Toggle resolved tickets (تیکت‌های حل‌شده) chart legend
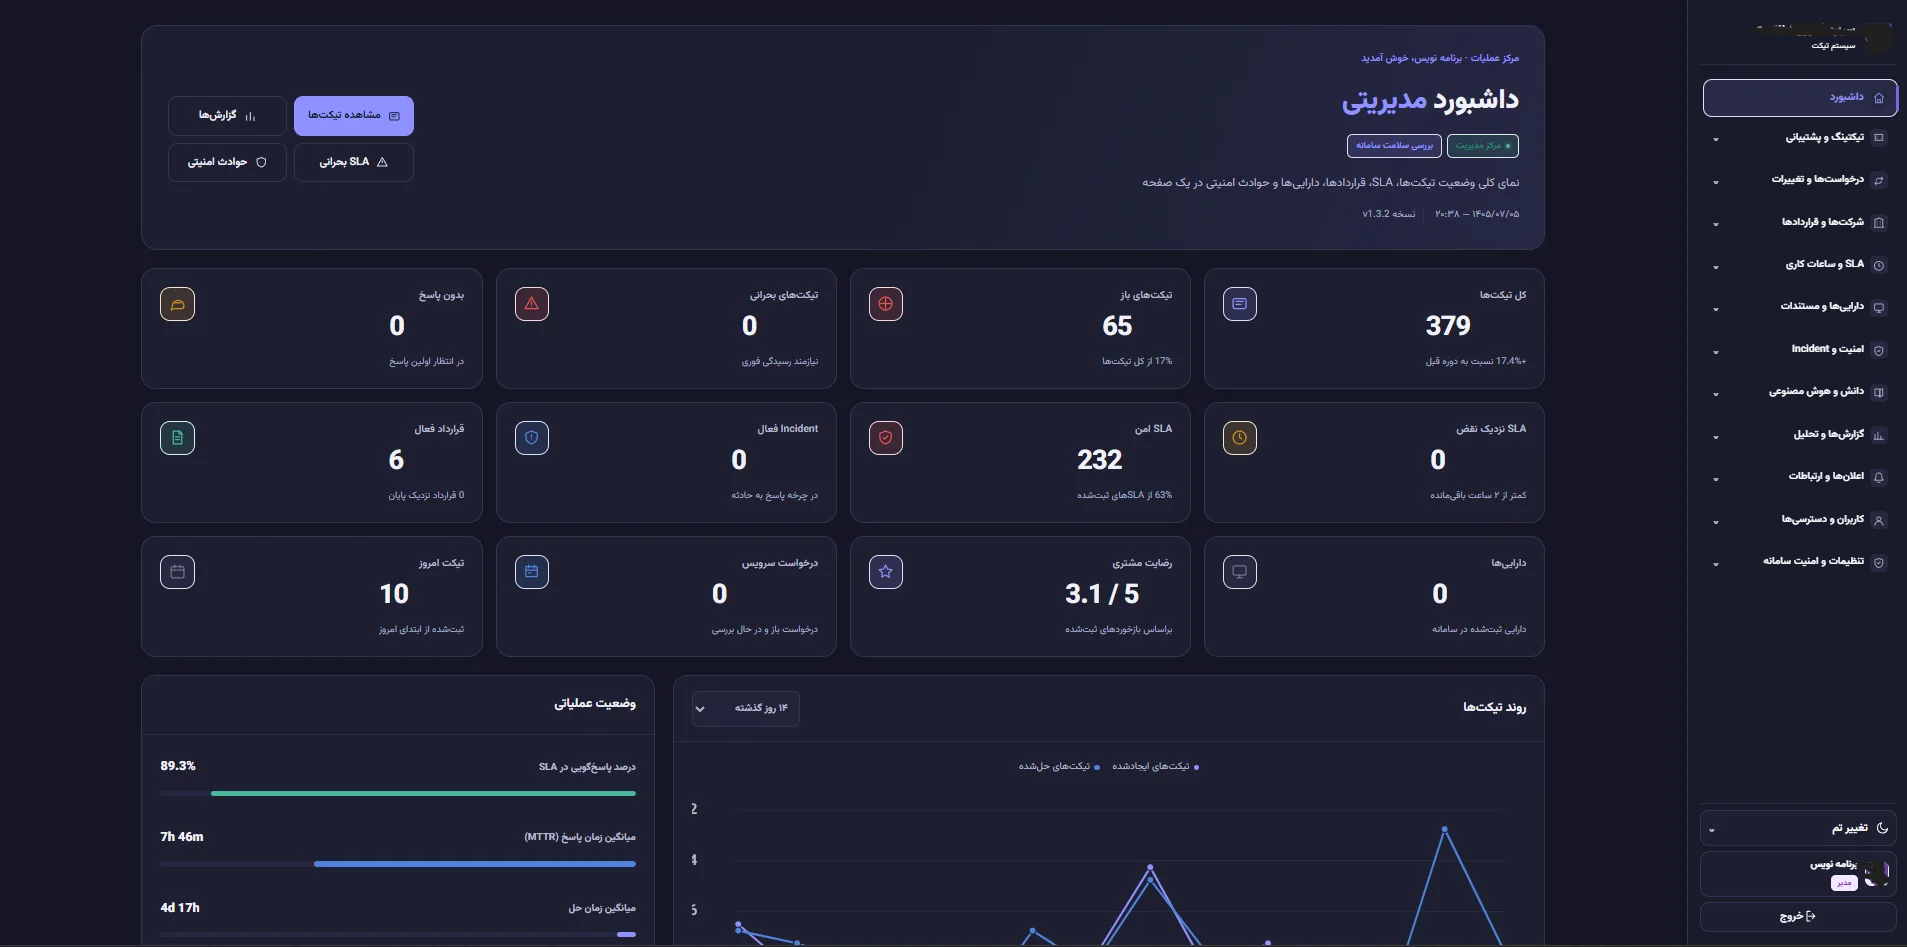 coord(1059,767)
